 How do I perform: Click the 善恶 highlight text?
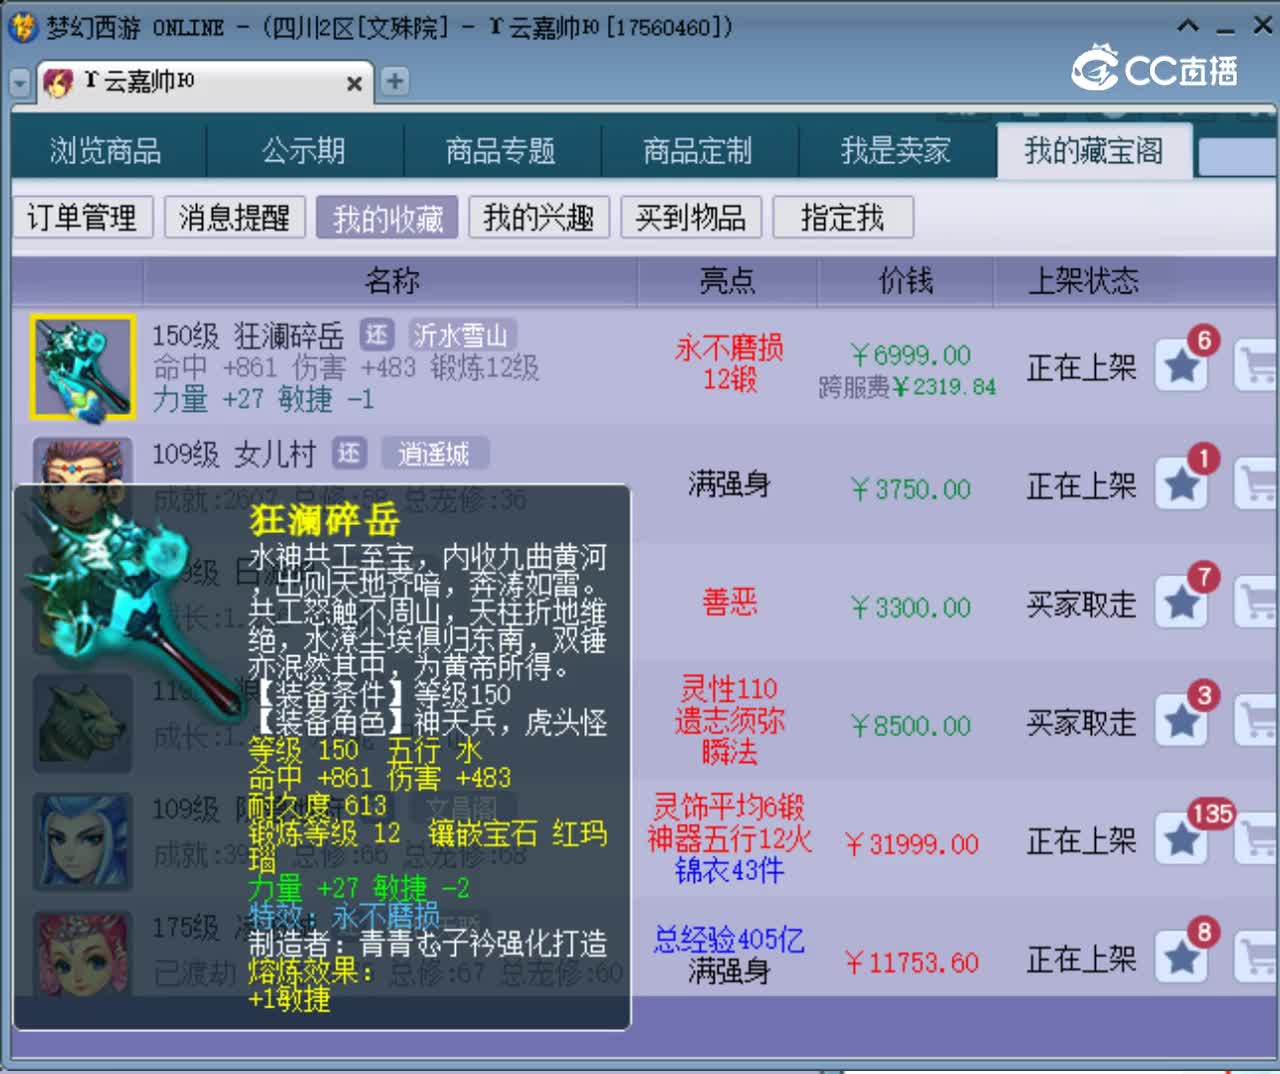point(730,602)
